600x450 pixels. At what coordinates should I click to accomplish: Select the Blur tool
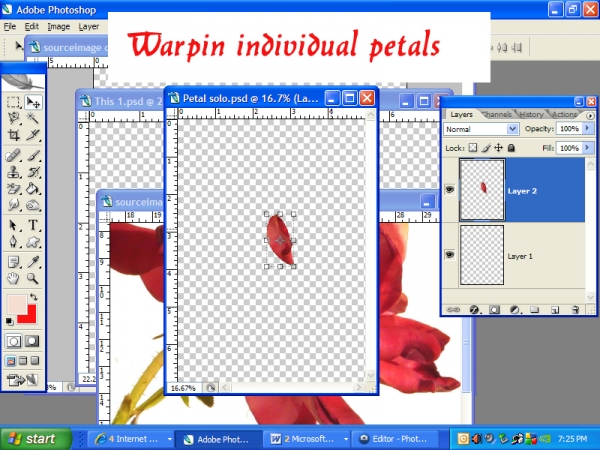pos(13,205)
